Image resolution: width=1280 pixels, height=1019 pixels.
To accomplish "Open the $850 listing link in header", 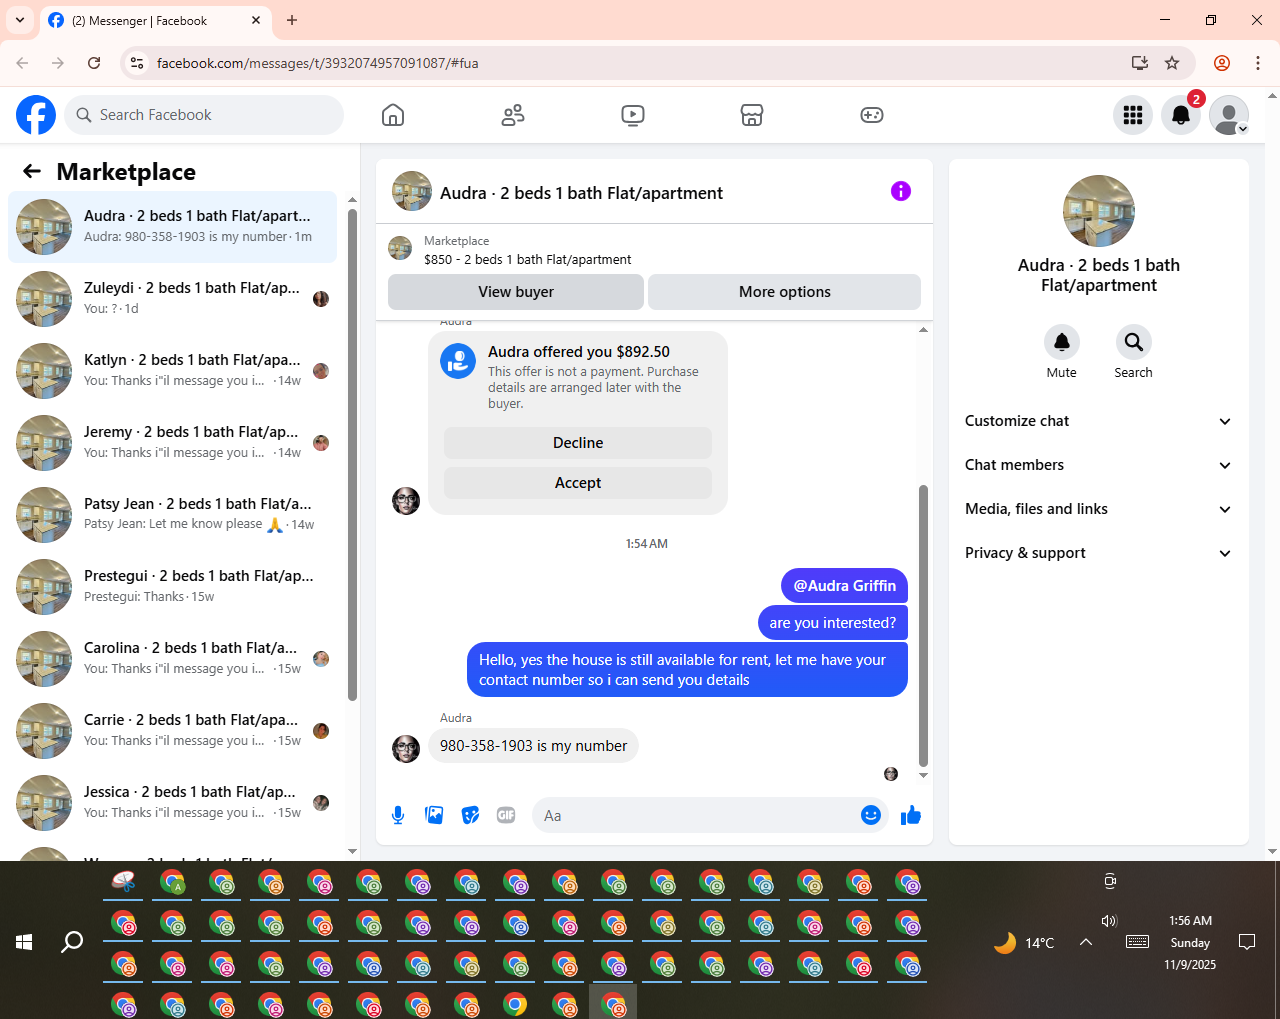I will [x=527, y=259].
